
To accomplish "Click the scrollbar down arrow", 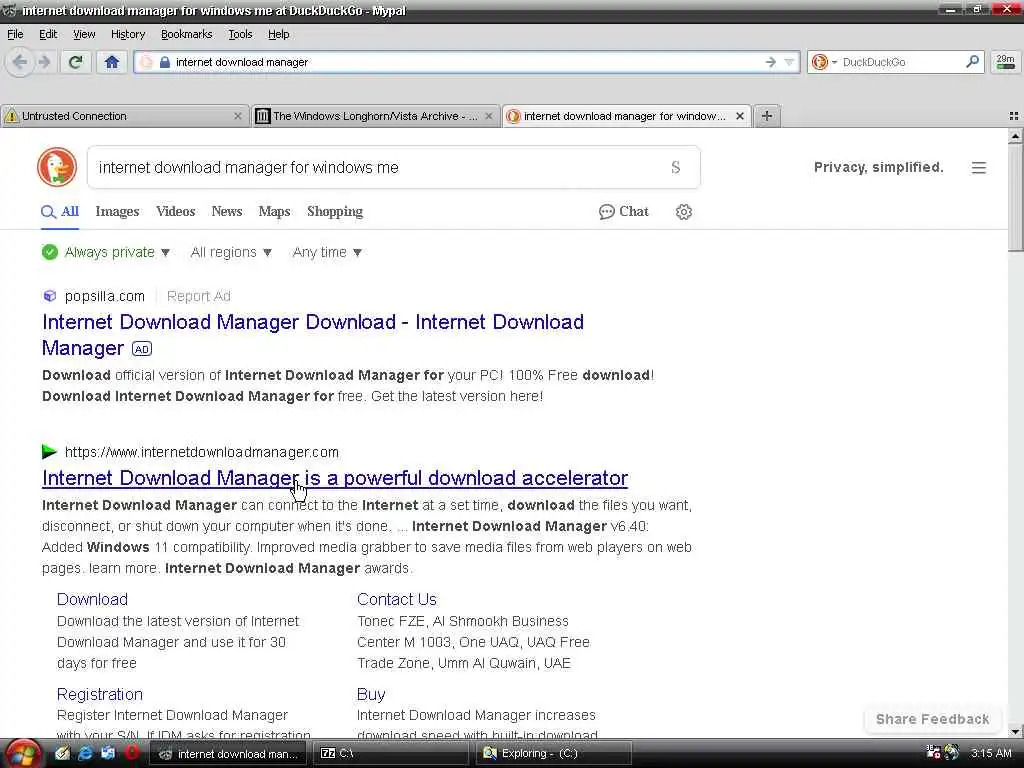I will tap(1015, 731).
